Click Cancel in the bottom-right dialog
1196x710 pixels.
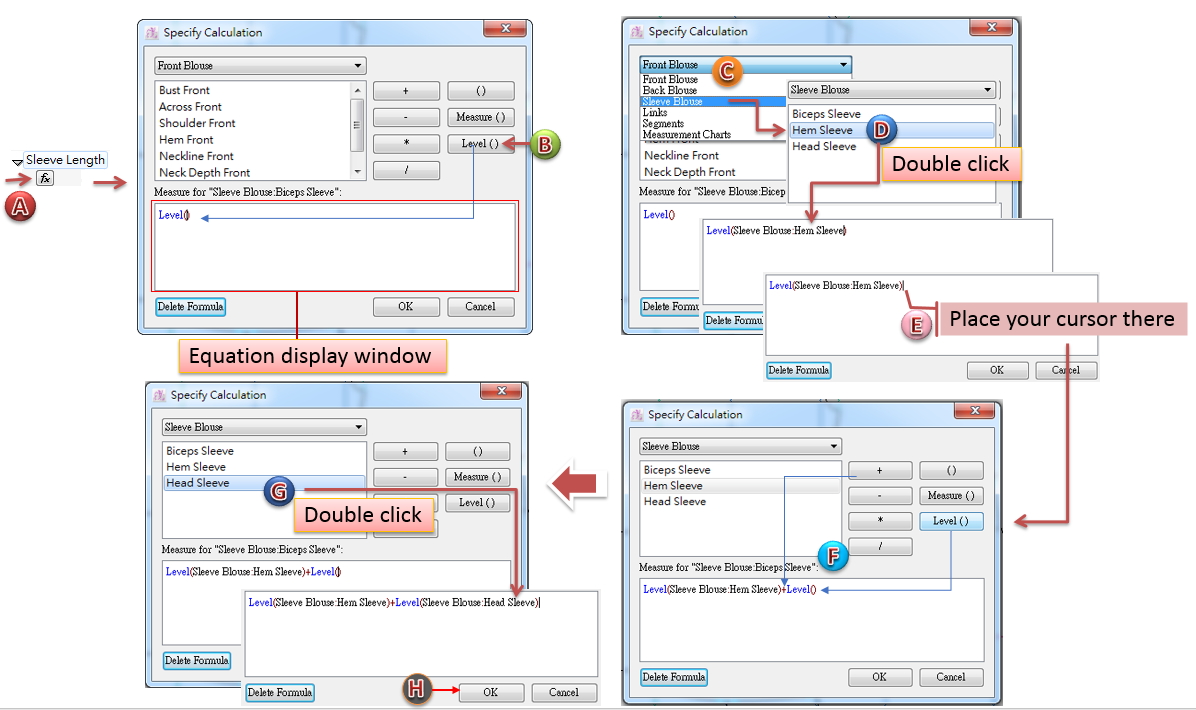[x=950, y=677]
